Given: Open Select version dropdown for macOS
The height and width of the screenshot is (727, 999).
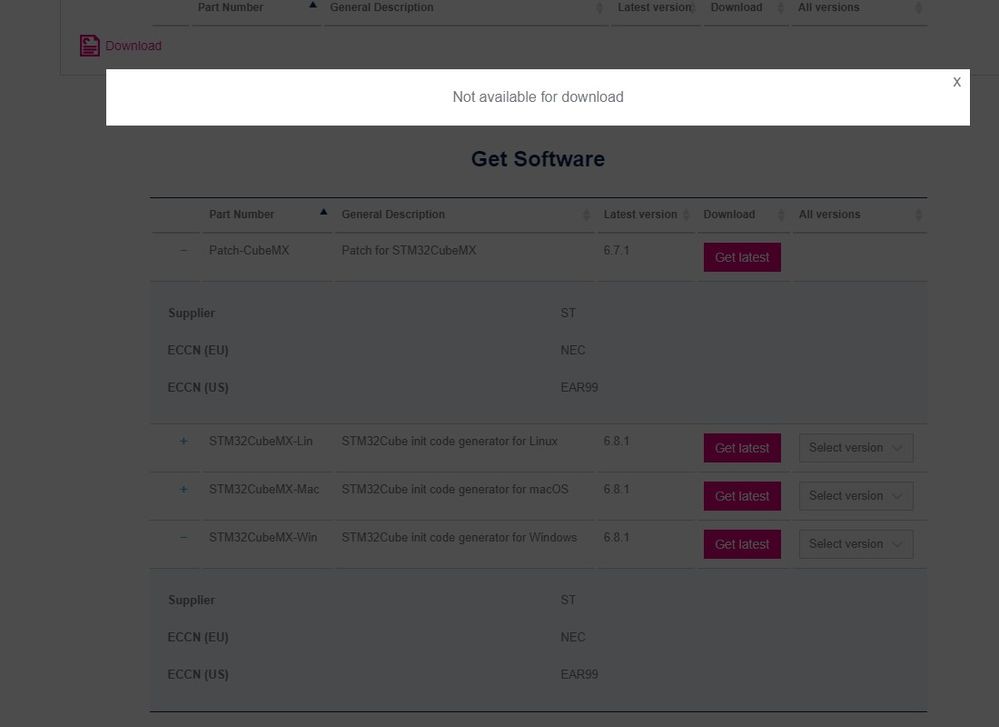Looking at the screenshot, I should (856, 496).
